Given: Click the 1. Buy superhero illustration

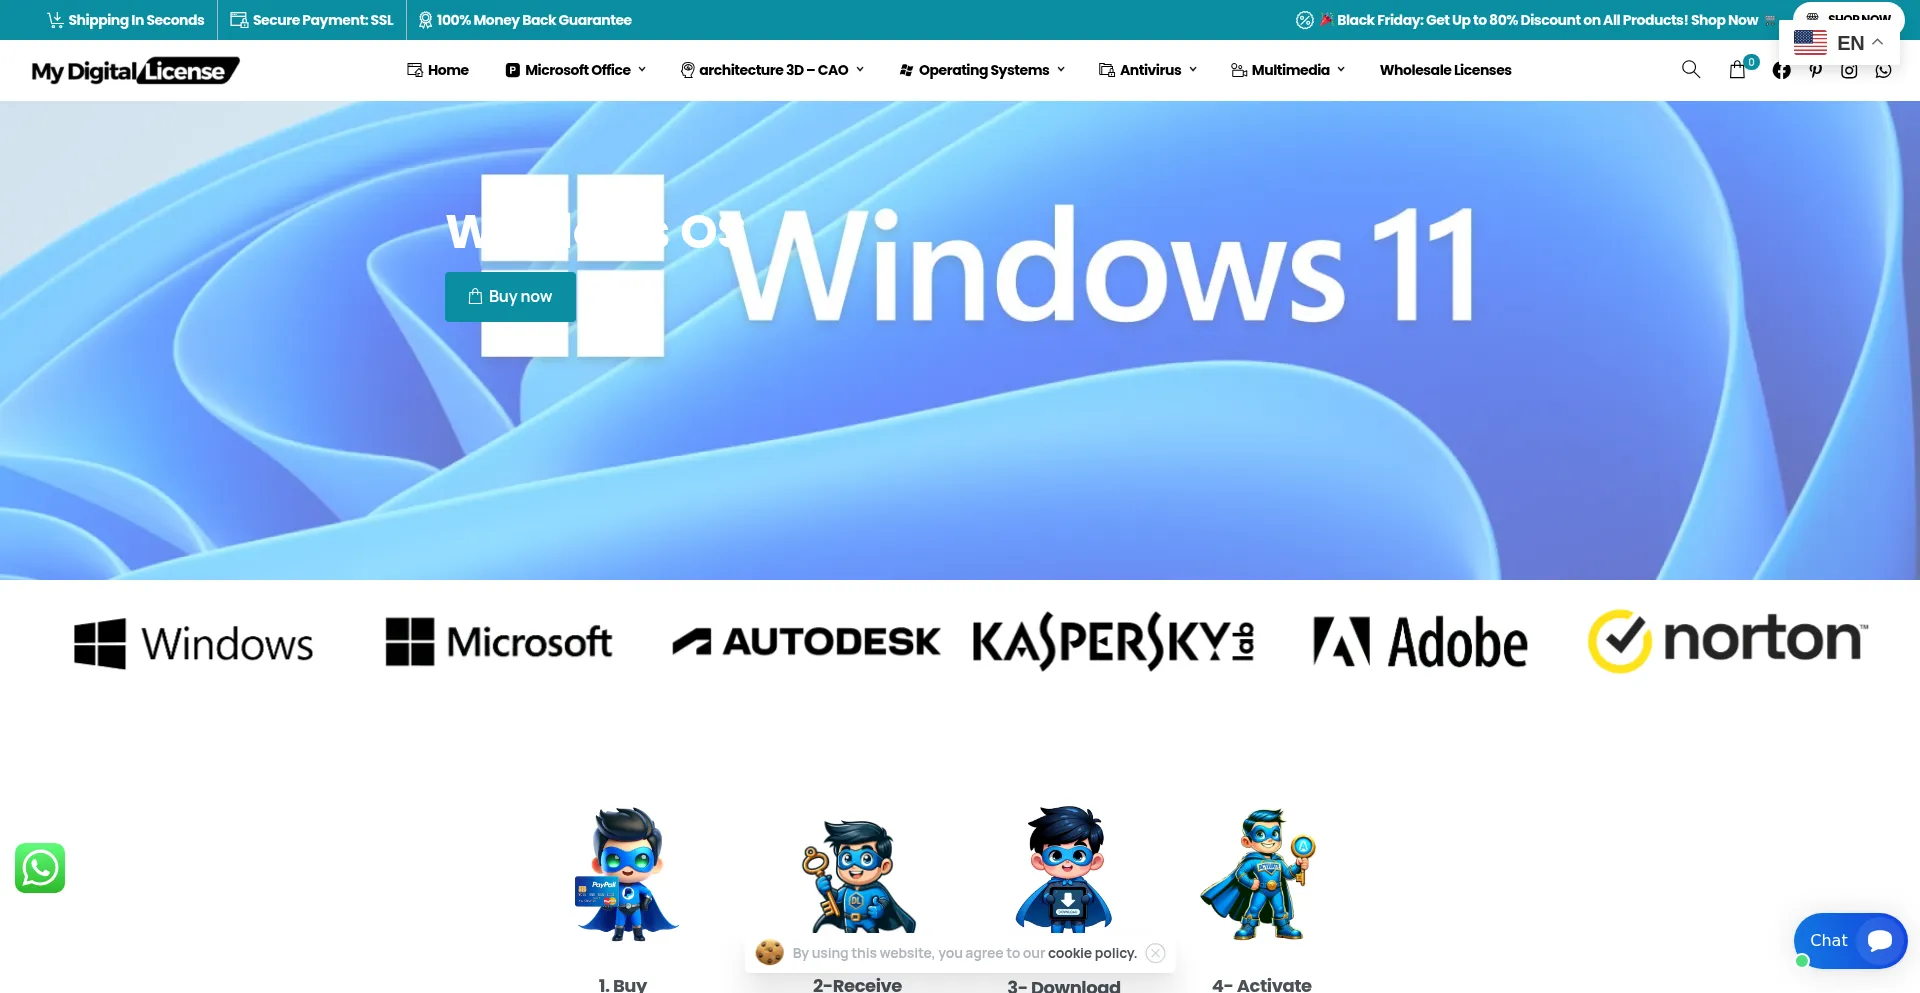Looking at the screenshot, I should pos(627,873).
